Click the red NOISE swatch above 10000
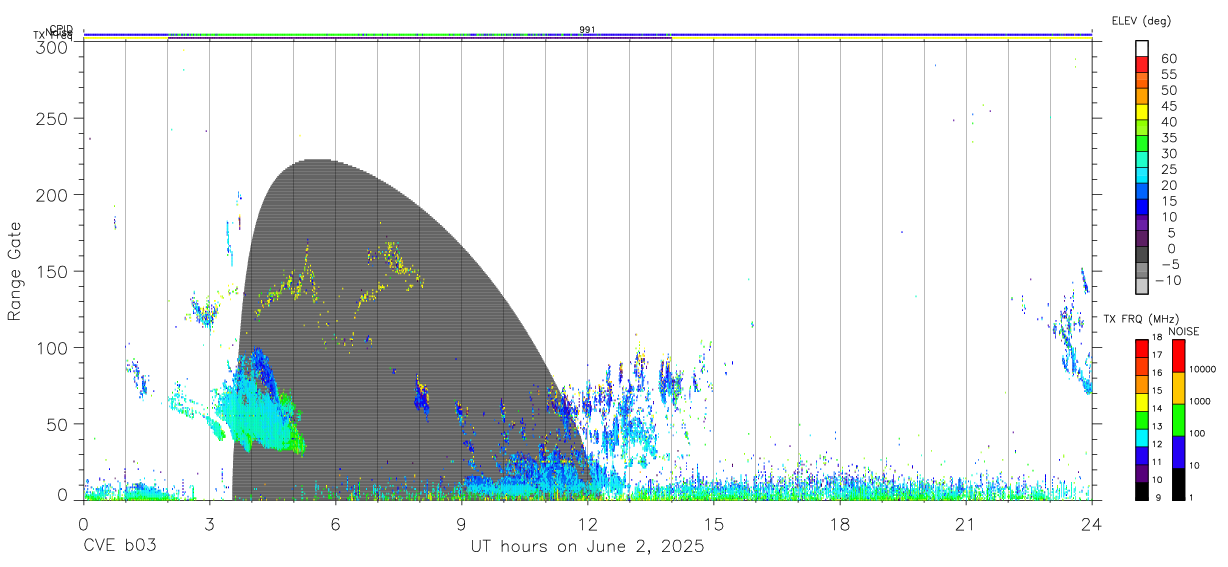The width and height of the screenshot is (1228, 567). point(1178,355)
